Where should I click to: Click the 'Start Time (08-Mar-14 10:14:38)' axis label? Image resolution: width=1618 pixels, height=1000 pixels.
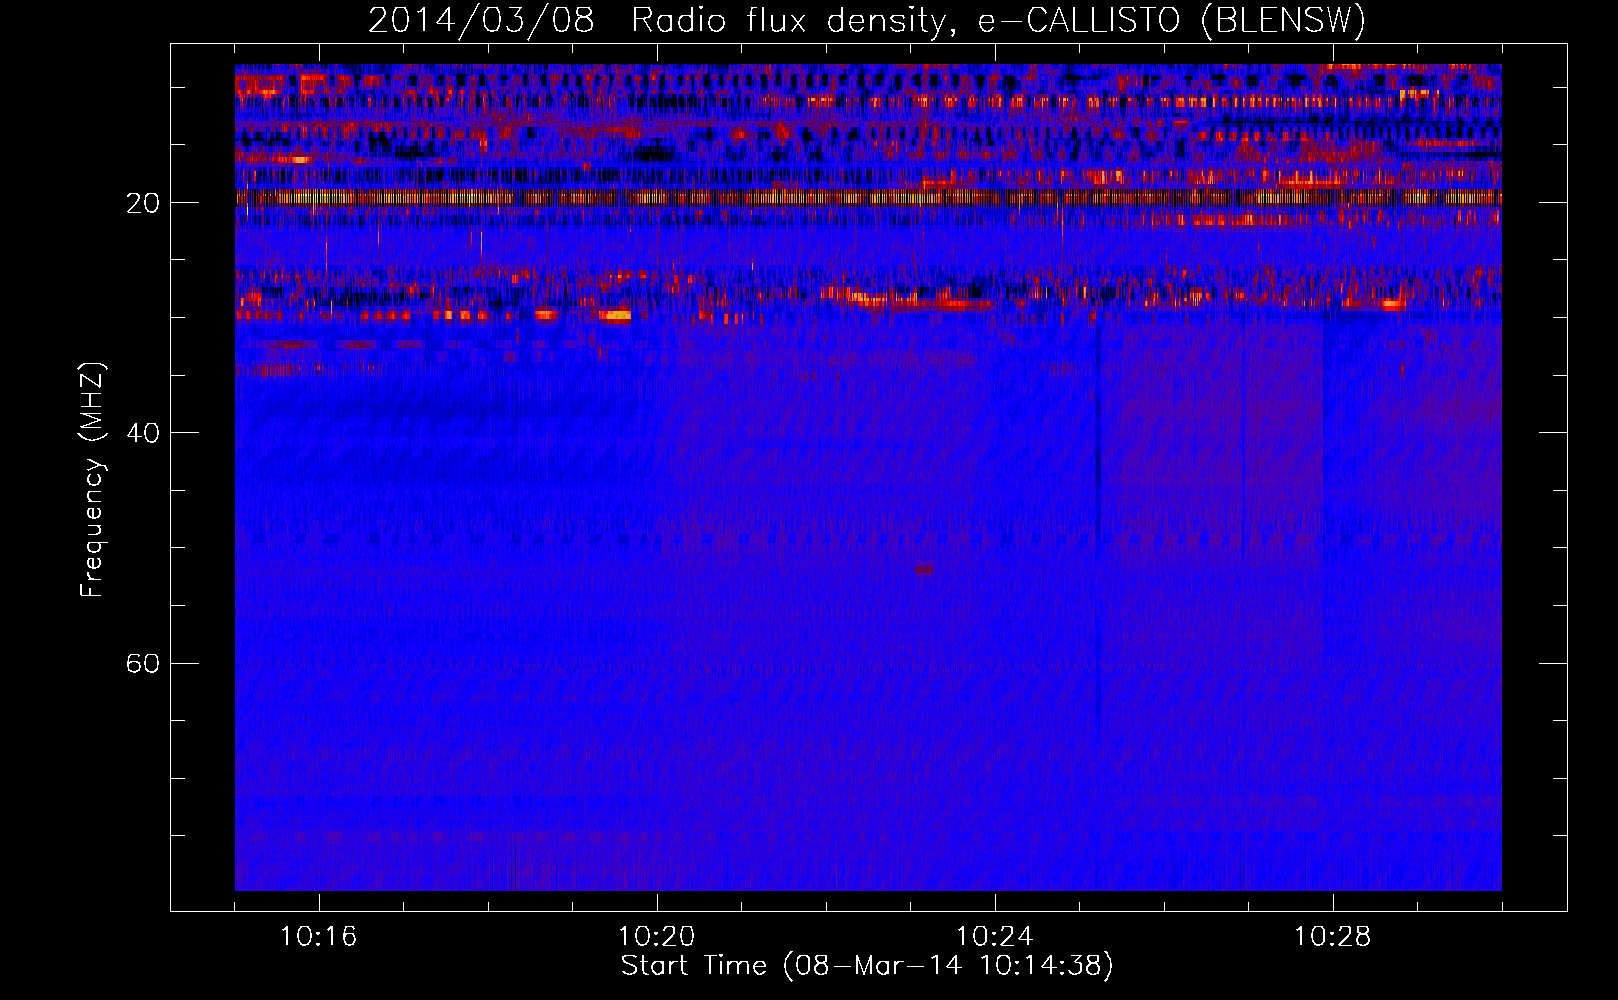click(x=867, y=966)
